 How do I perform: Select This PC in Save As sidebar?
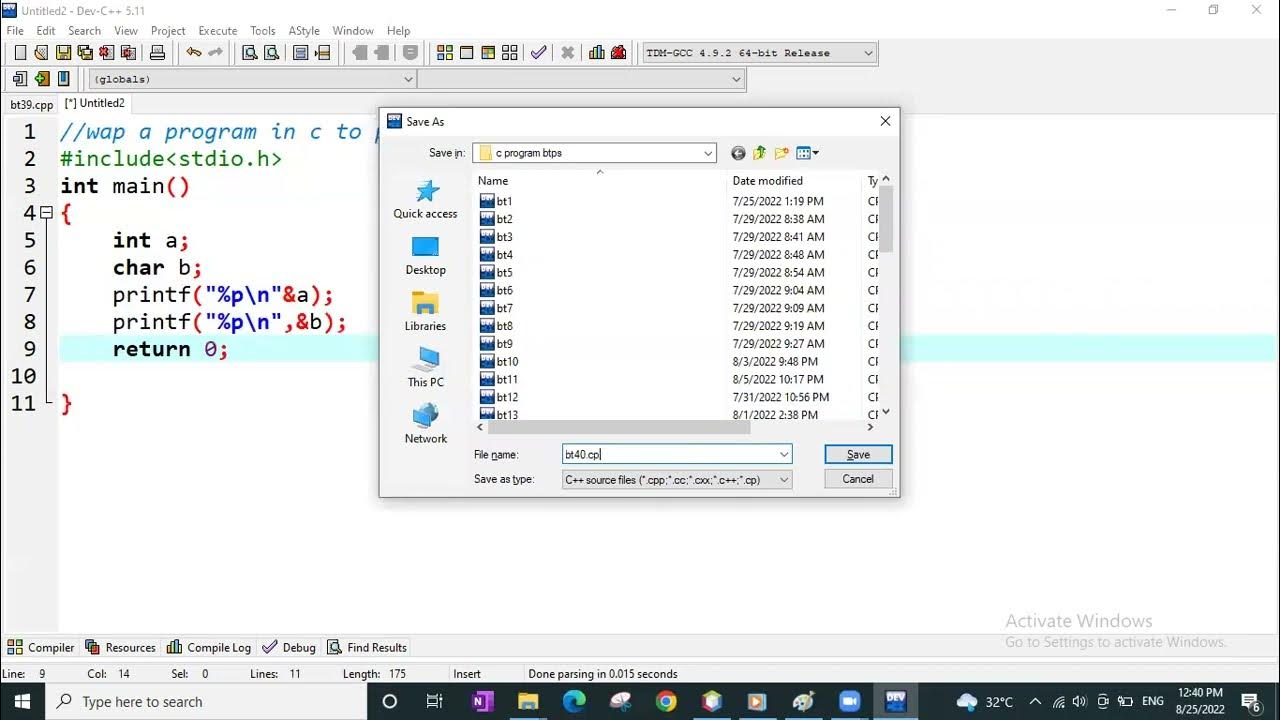pyautogui.click(x=425, y=368)
